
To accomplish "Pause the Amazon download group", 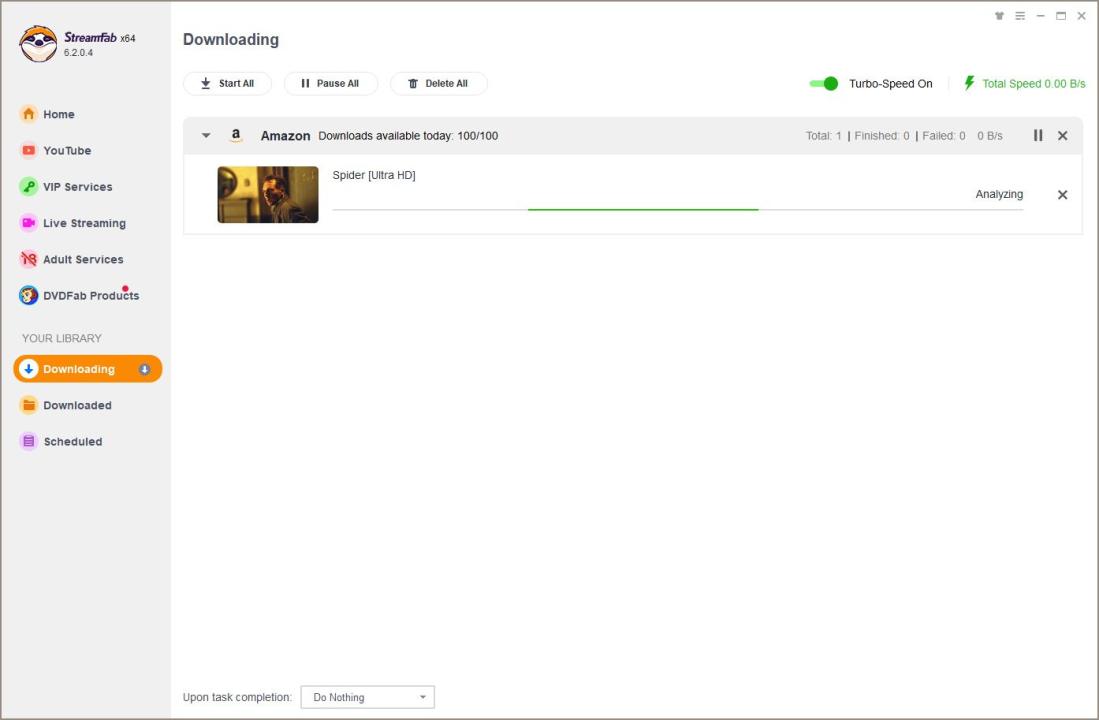I will (x=1038, y=136).
